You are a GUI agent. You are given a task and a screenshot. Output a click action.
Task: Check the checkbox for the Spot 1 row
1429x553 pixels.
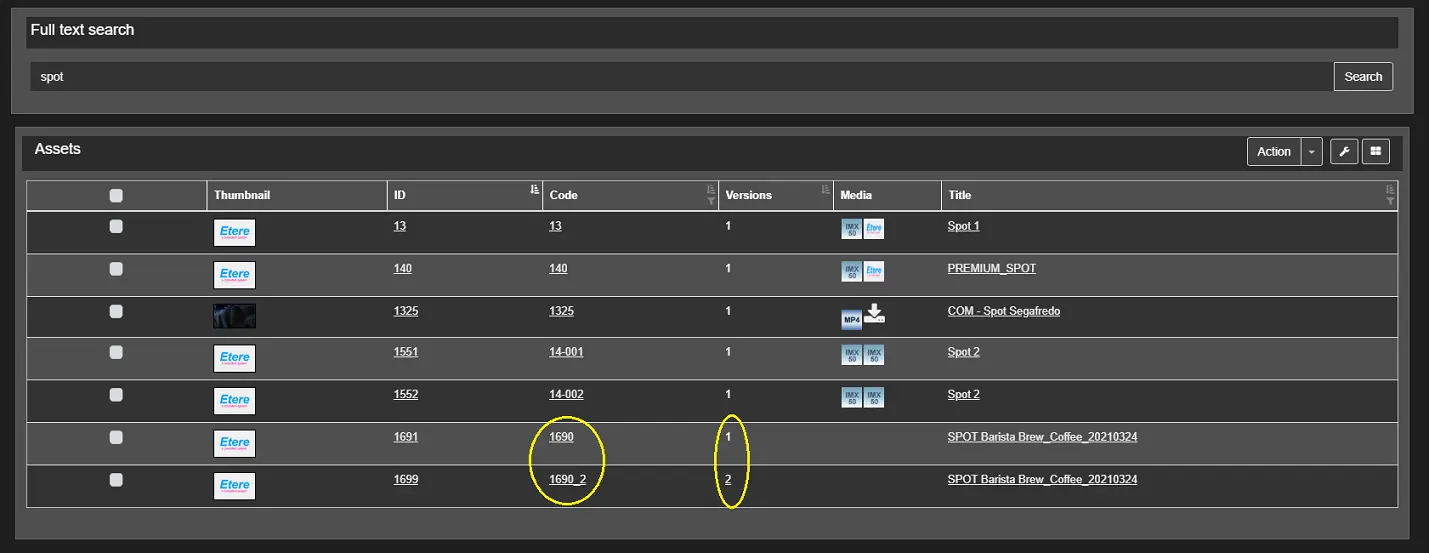[116, 227]
